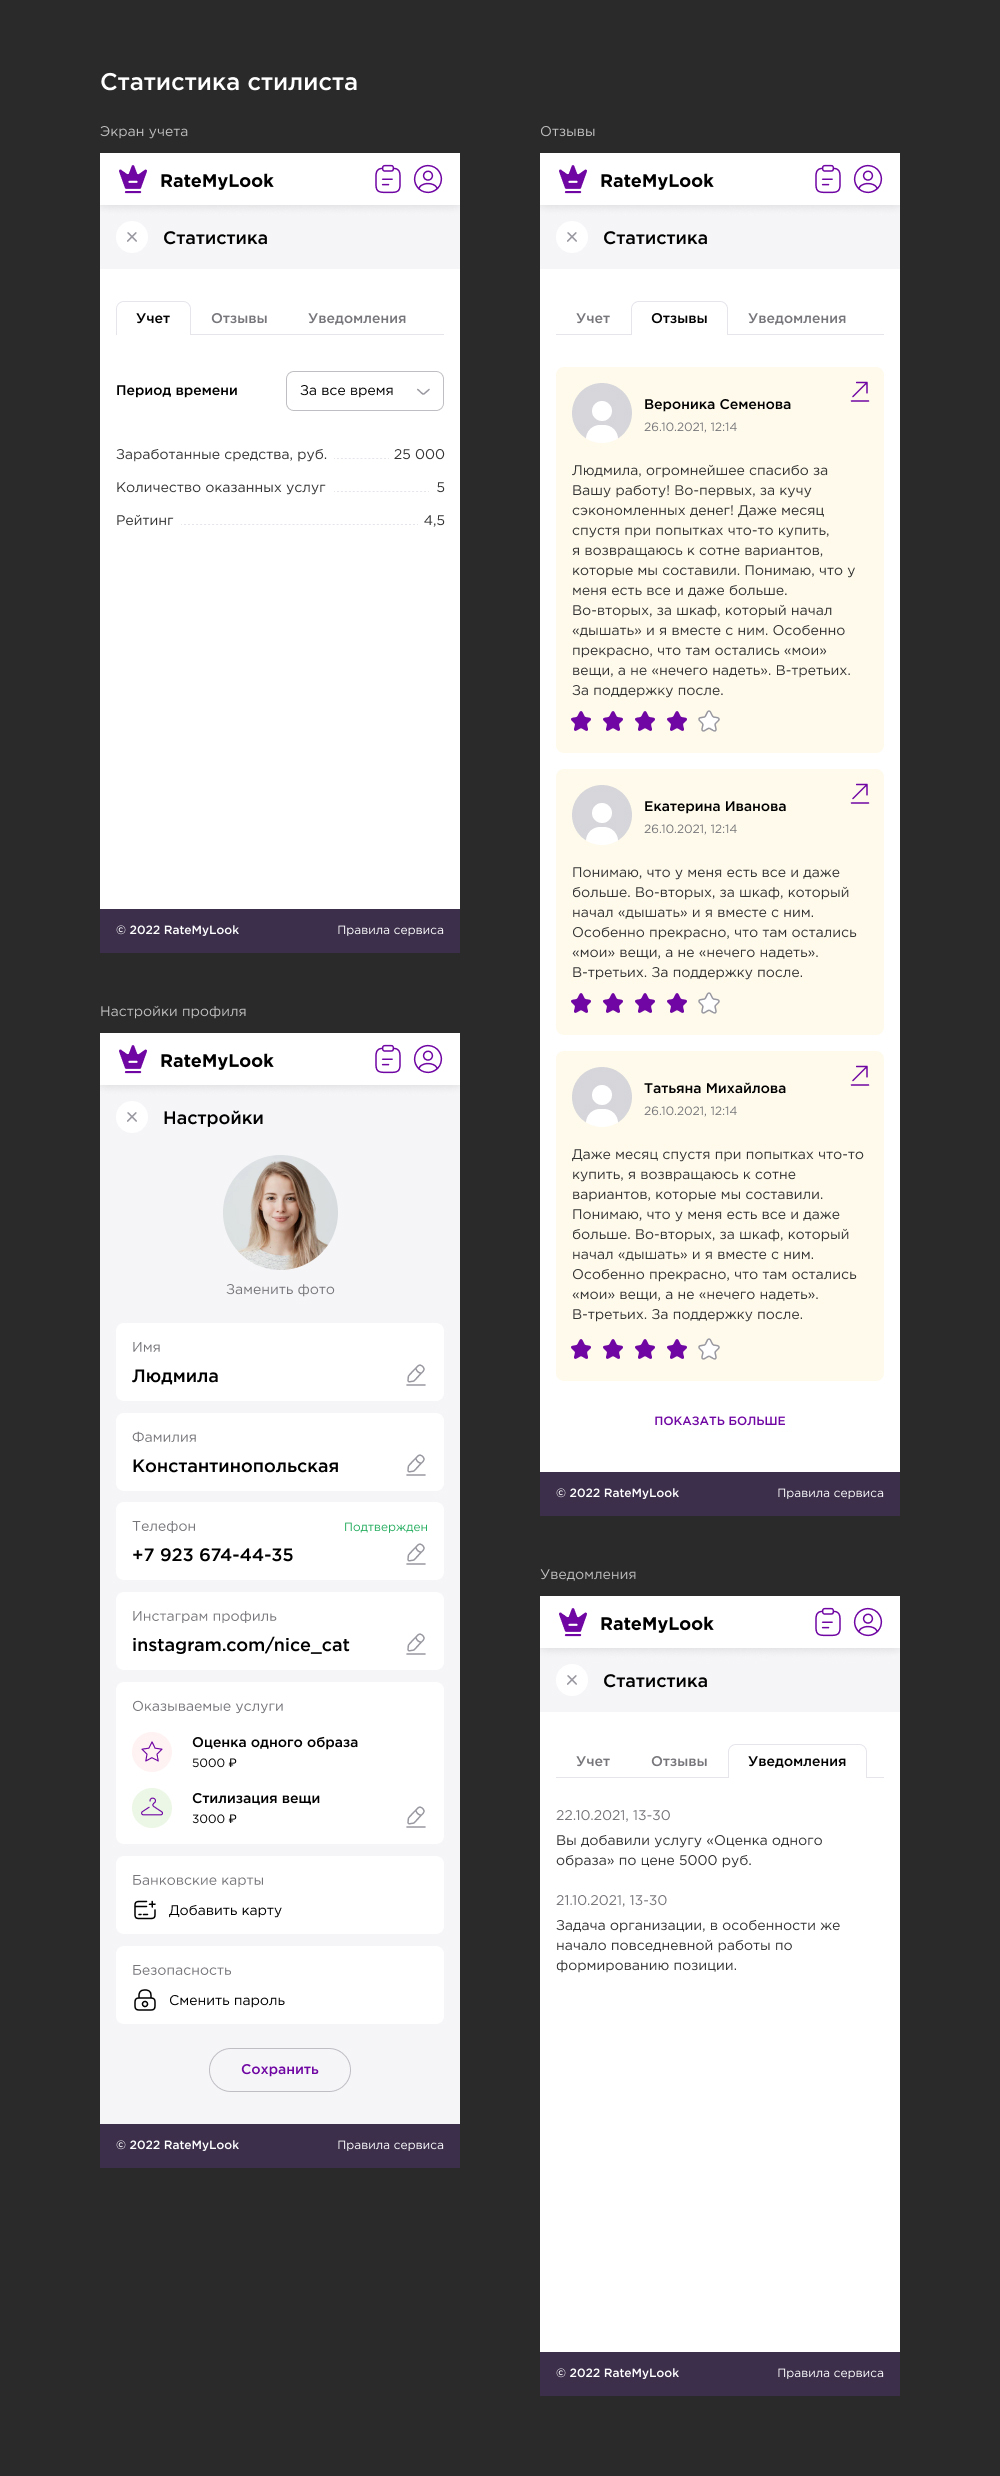This screenshot has width=1000, height=2476.
Task: Edit the Фамилия Константинопольская pencil icon
Action: (416, 1465)
